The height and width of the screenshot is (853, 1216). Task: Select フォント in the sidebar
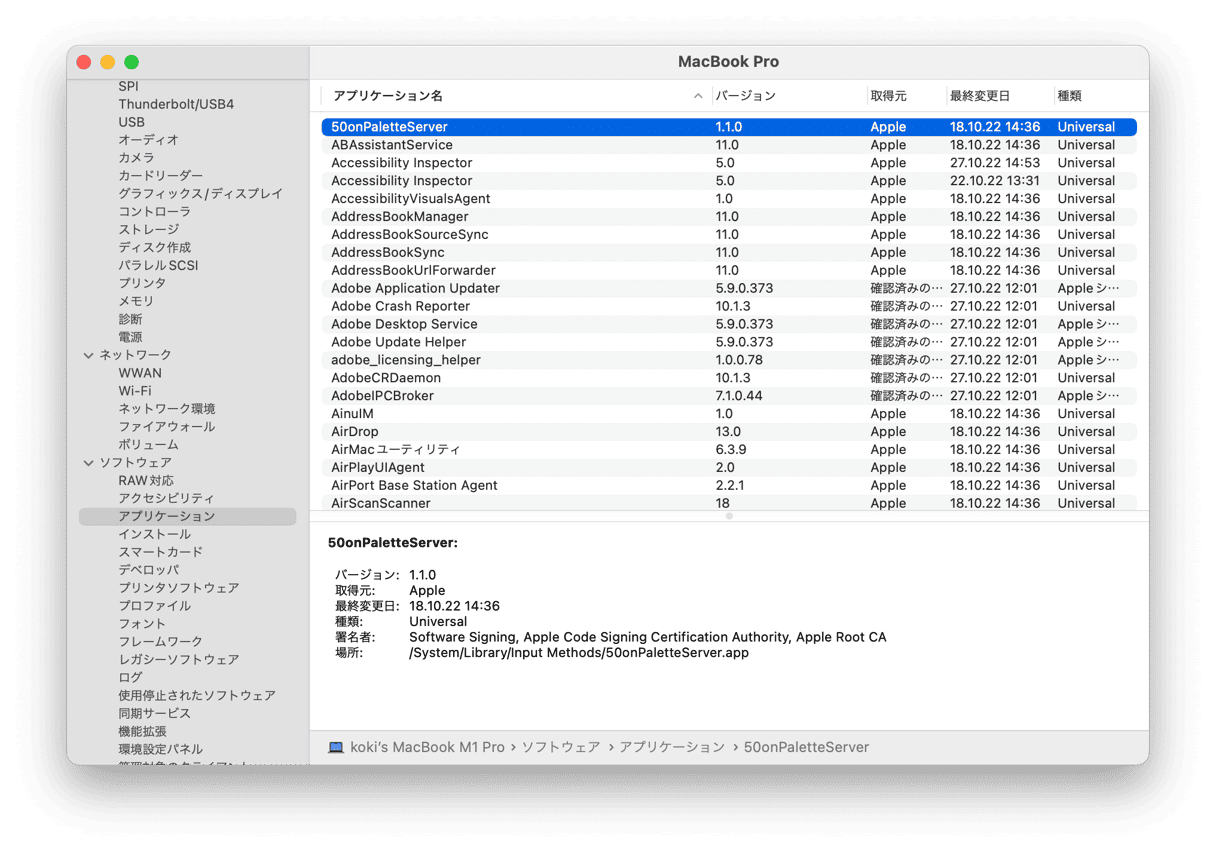pyautogui.click(x=142, y=625)
